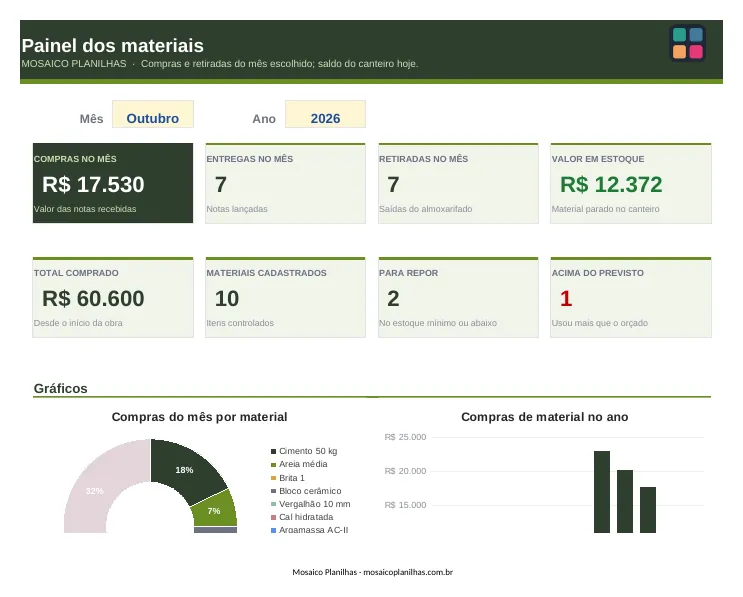Click the Para repor value 2
Screen dimensions: 743x597
point(393,298)
